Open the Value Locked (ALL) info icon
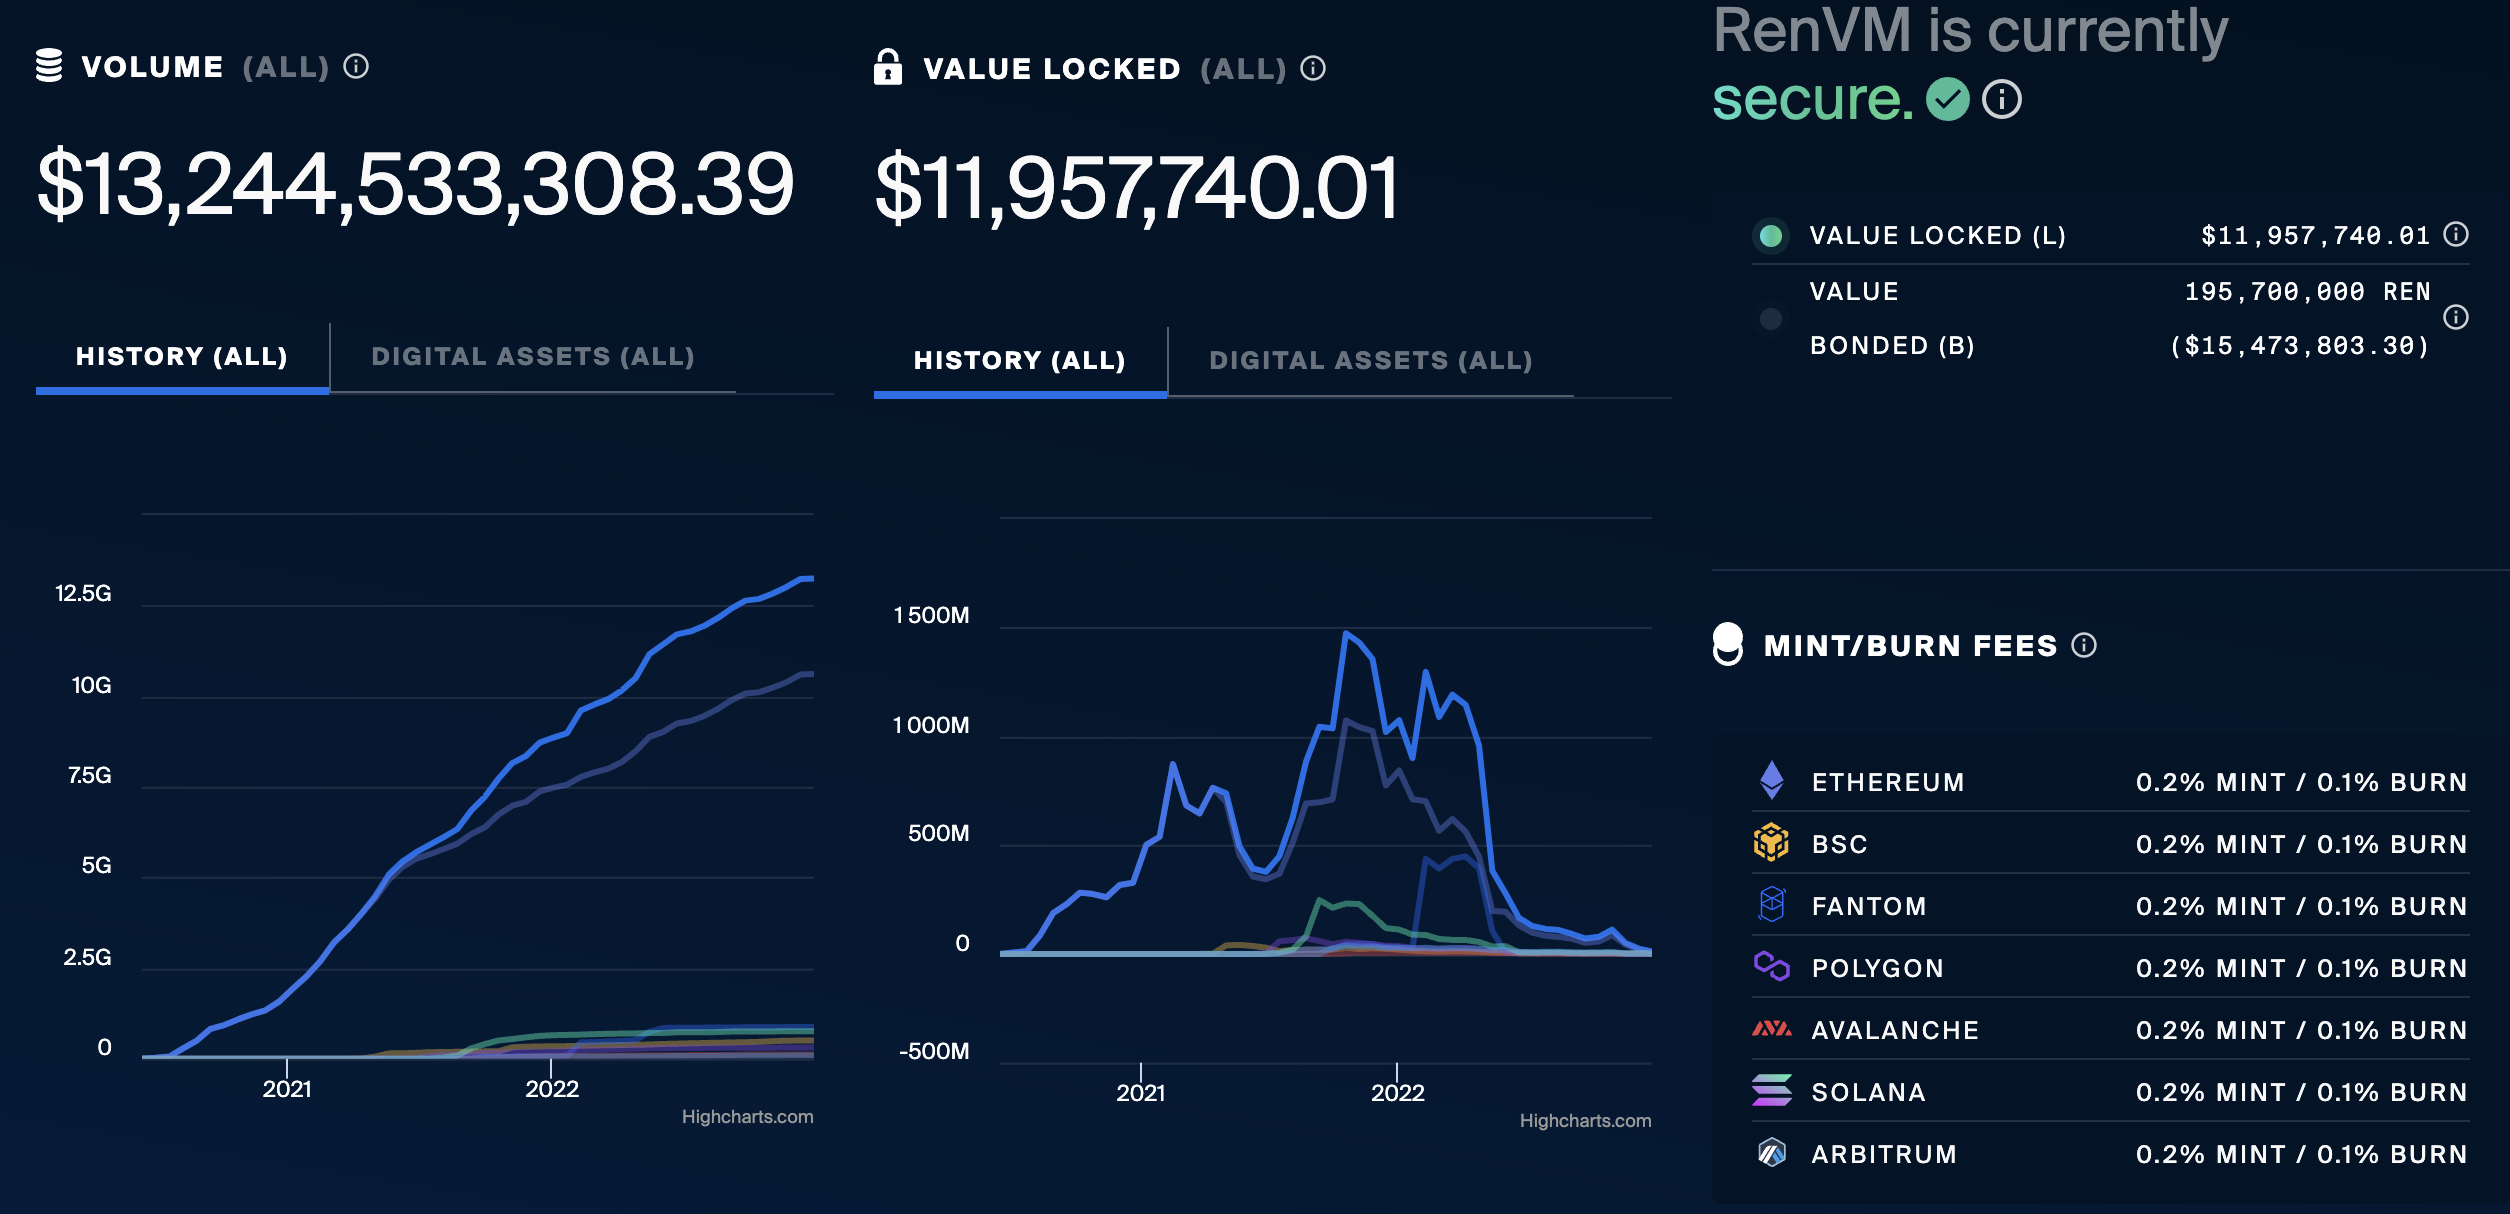This screenshot has width=2510, height=1214. [x=1313, y=68]
